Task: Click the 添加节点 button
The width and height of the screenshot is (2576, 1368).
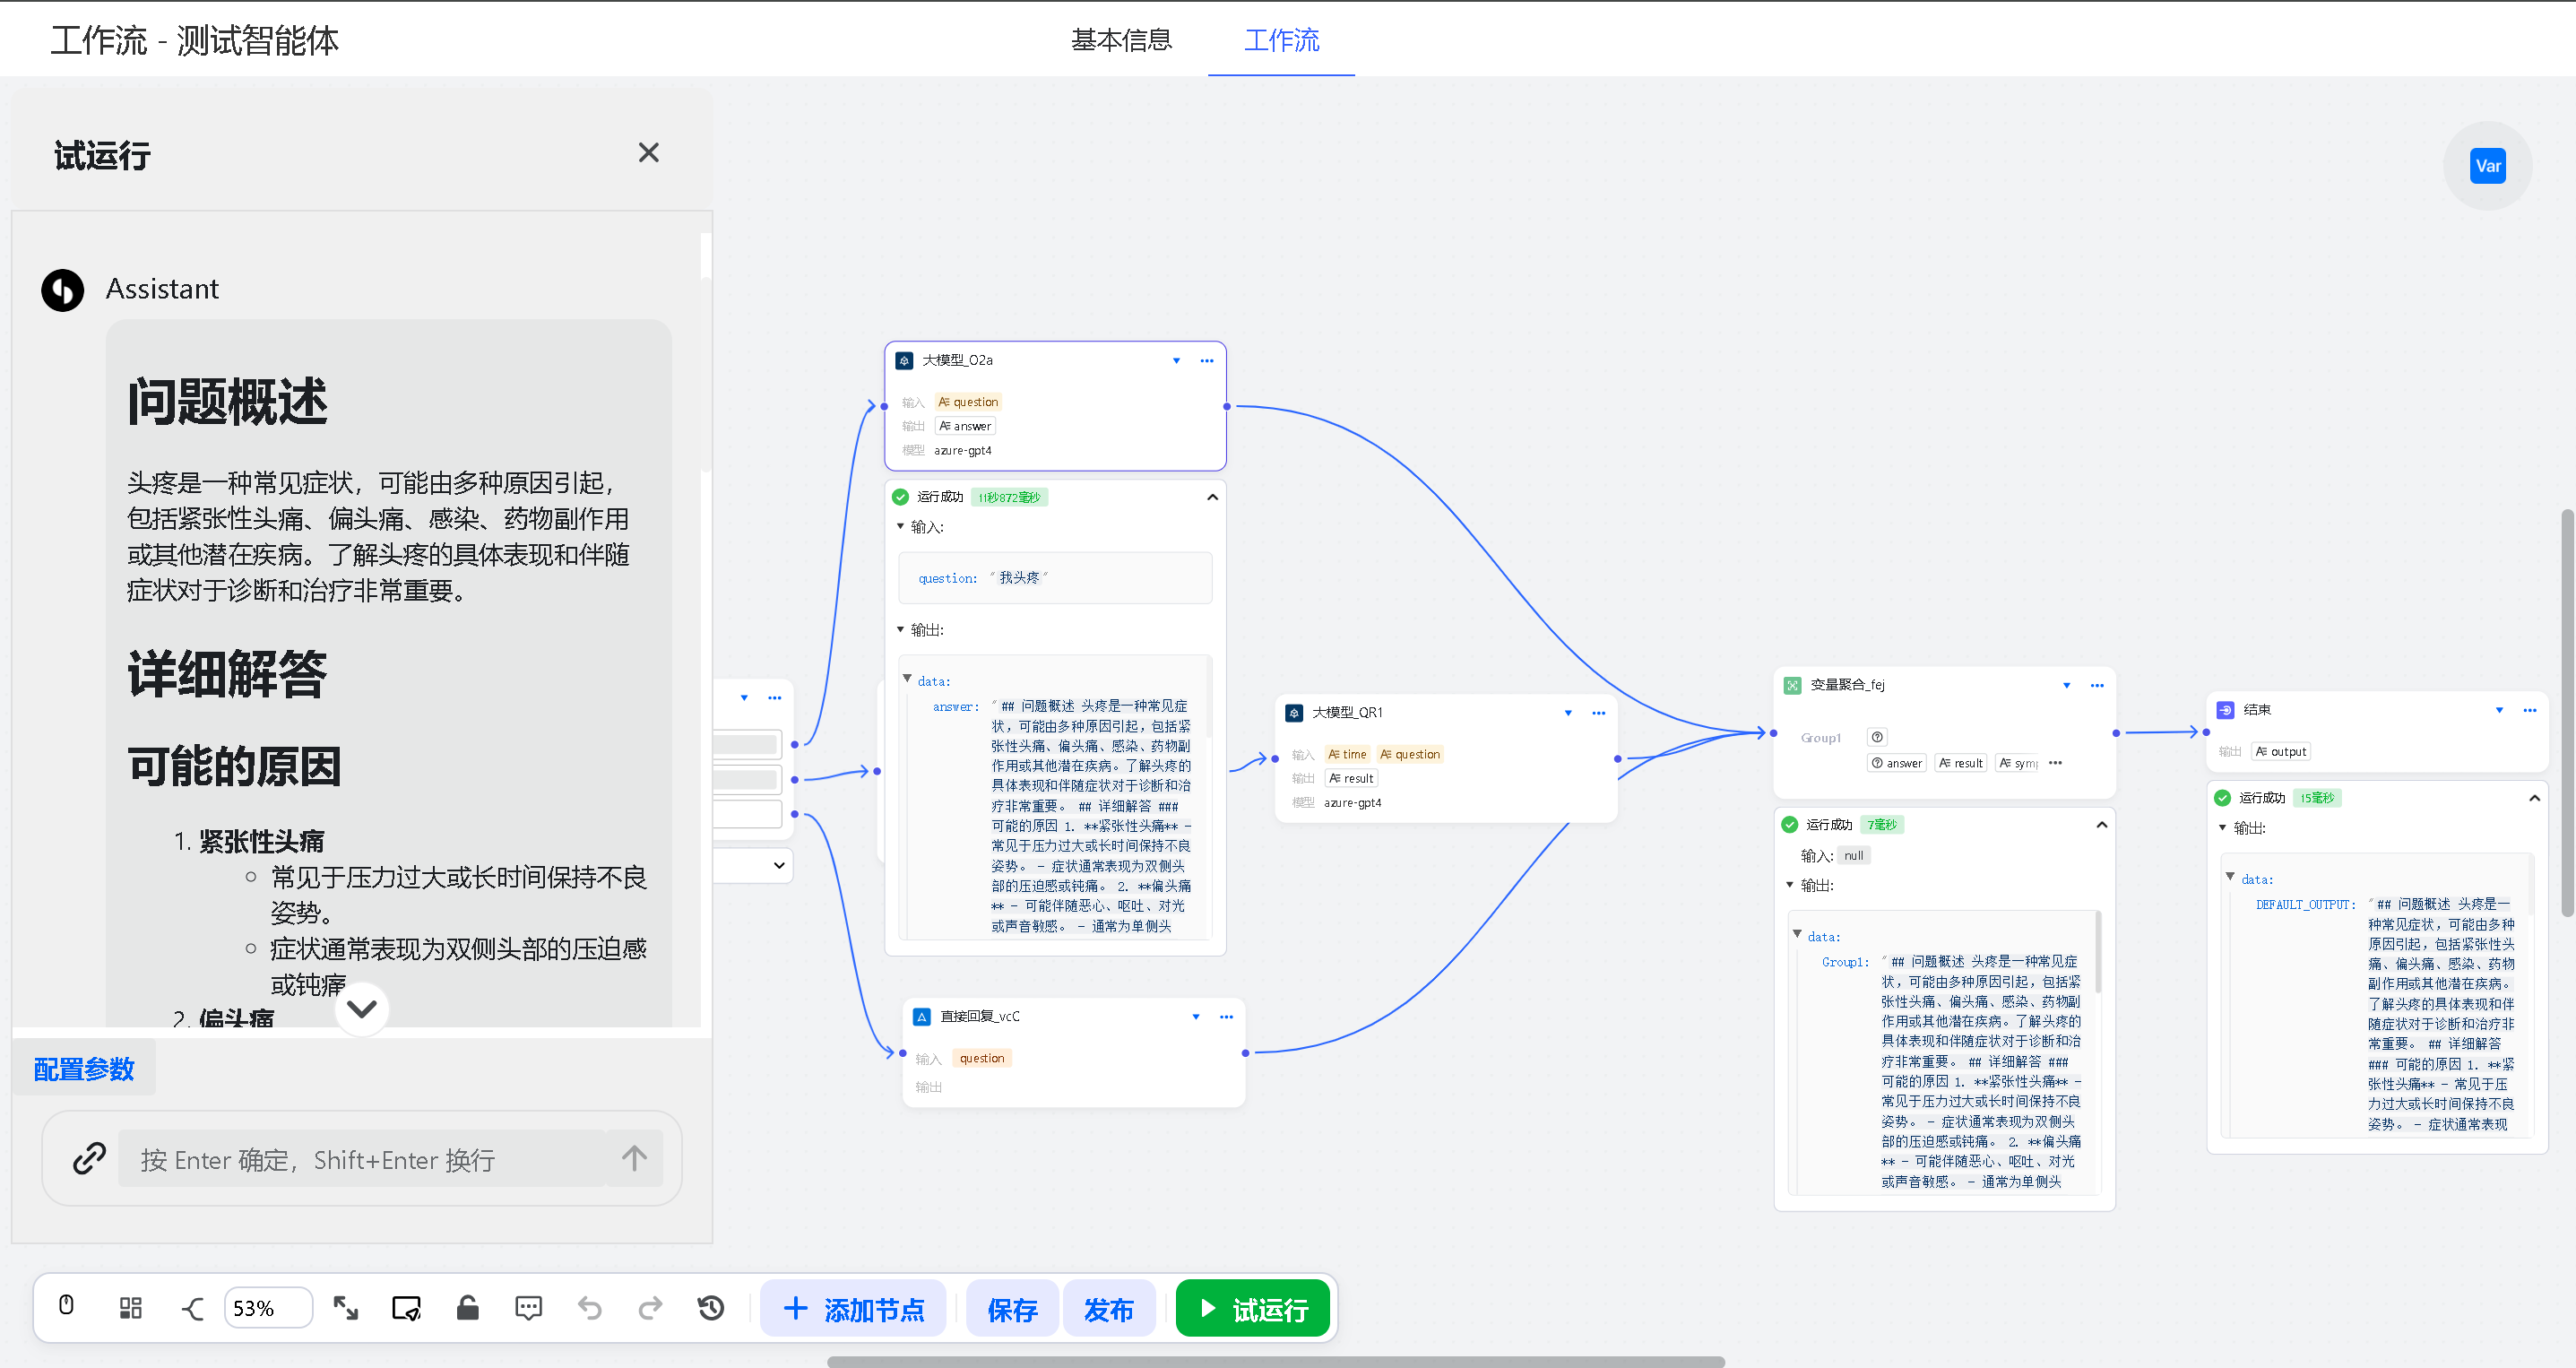Action: coord(853,1308)
